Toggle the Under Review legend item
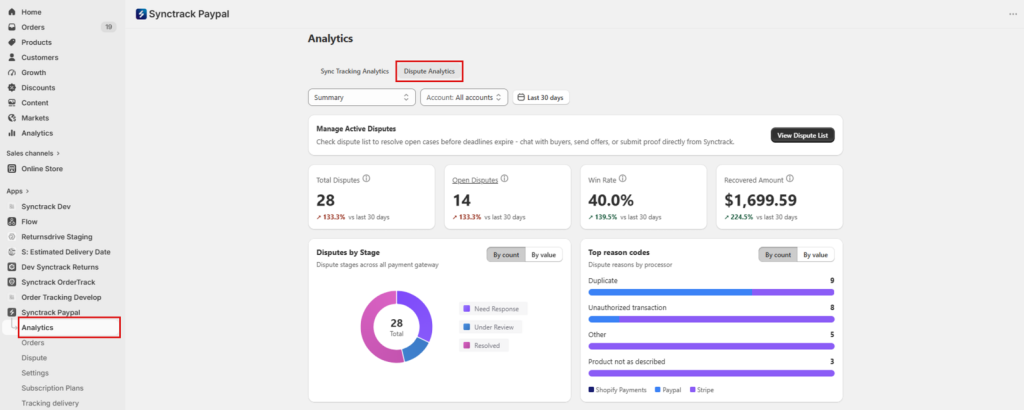 click(x=491, y=327)
